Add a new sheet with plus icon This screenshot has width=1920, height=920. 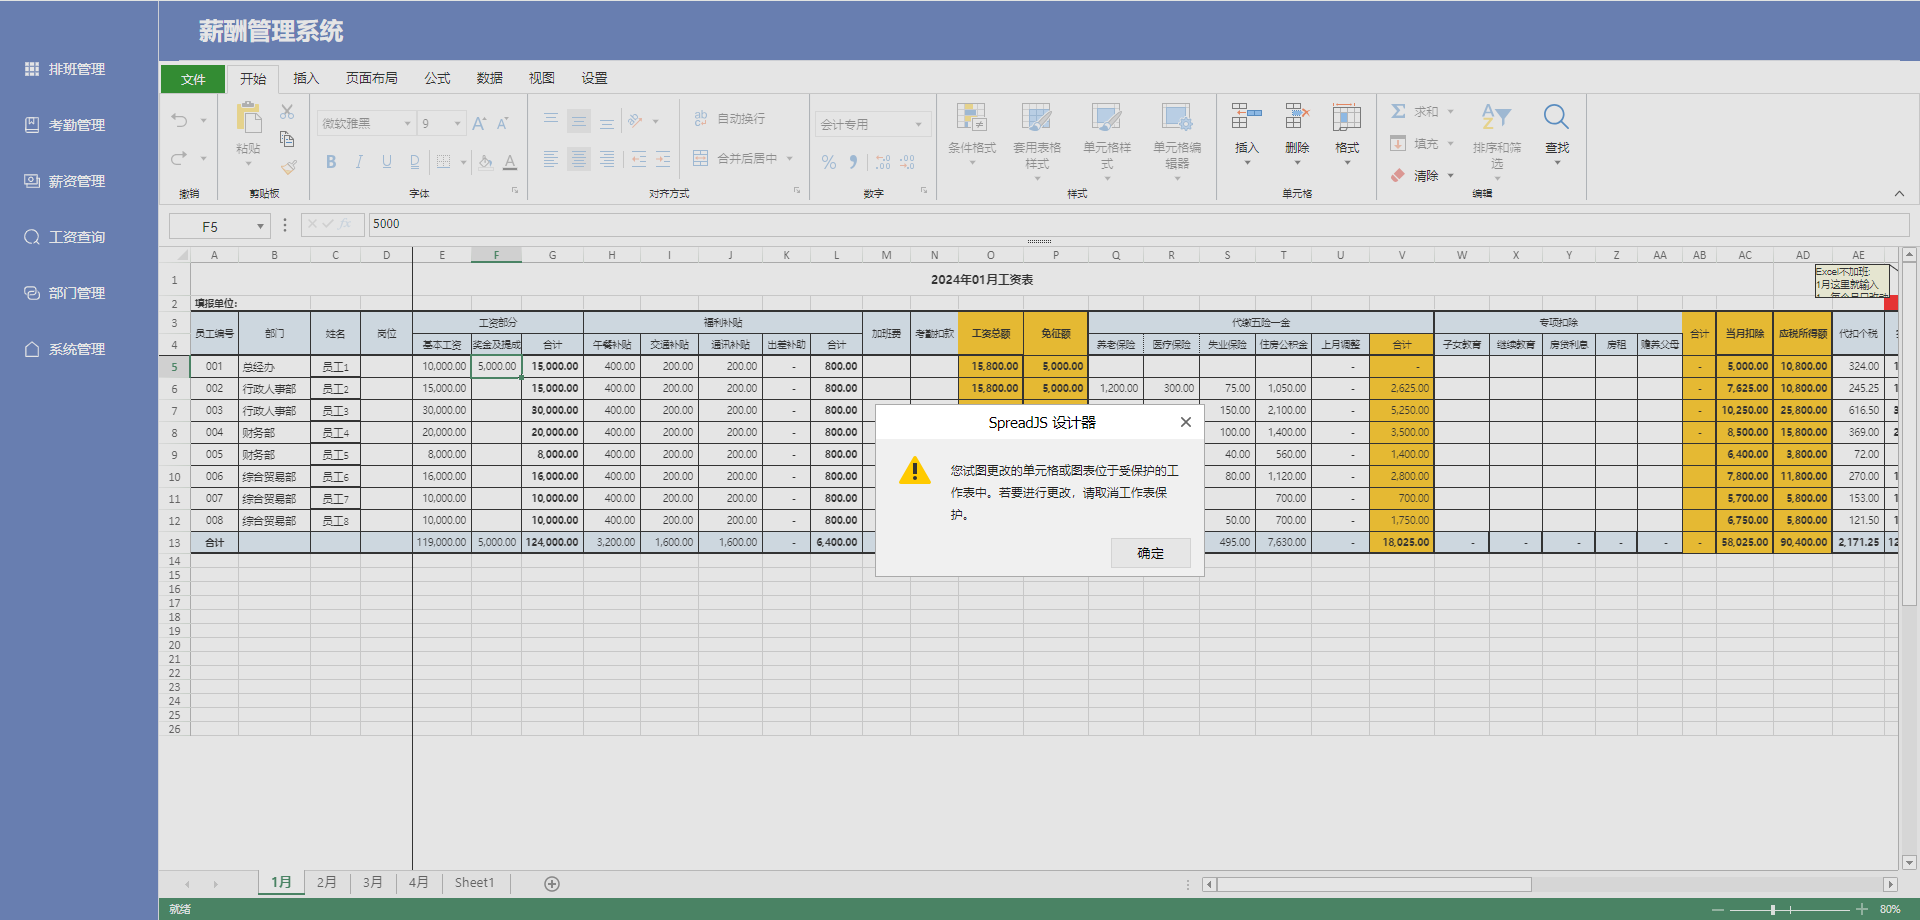pos(552,883)
